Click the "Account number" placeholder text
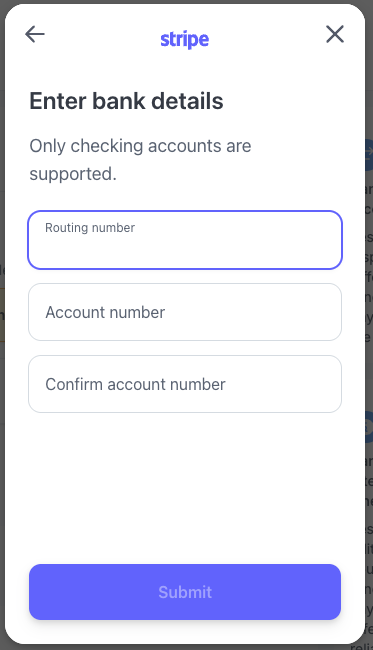The image size is (373, 650). click(105, 312)
